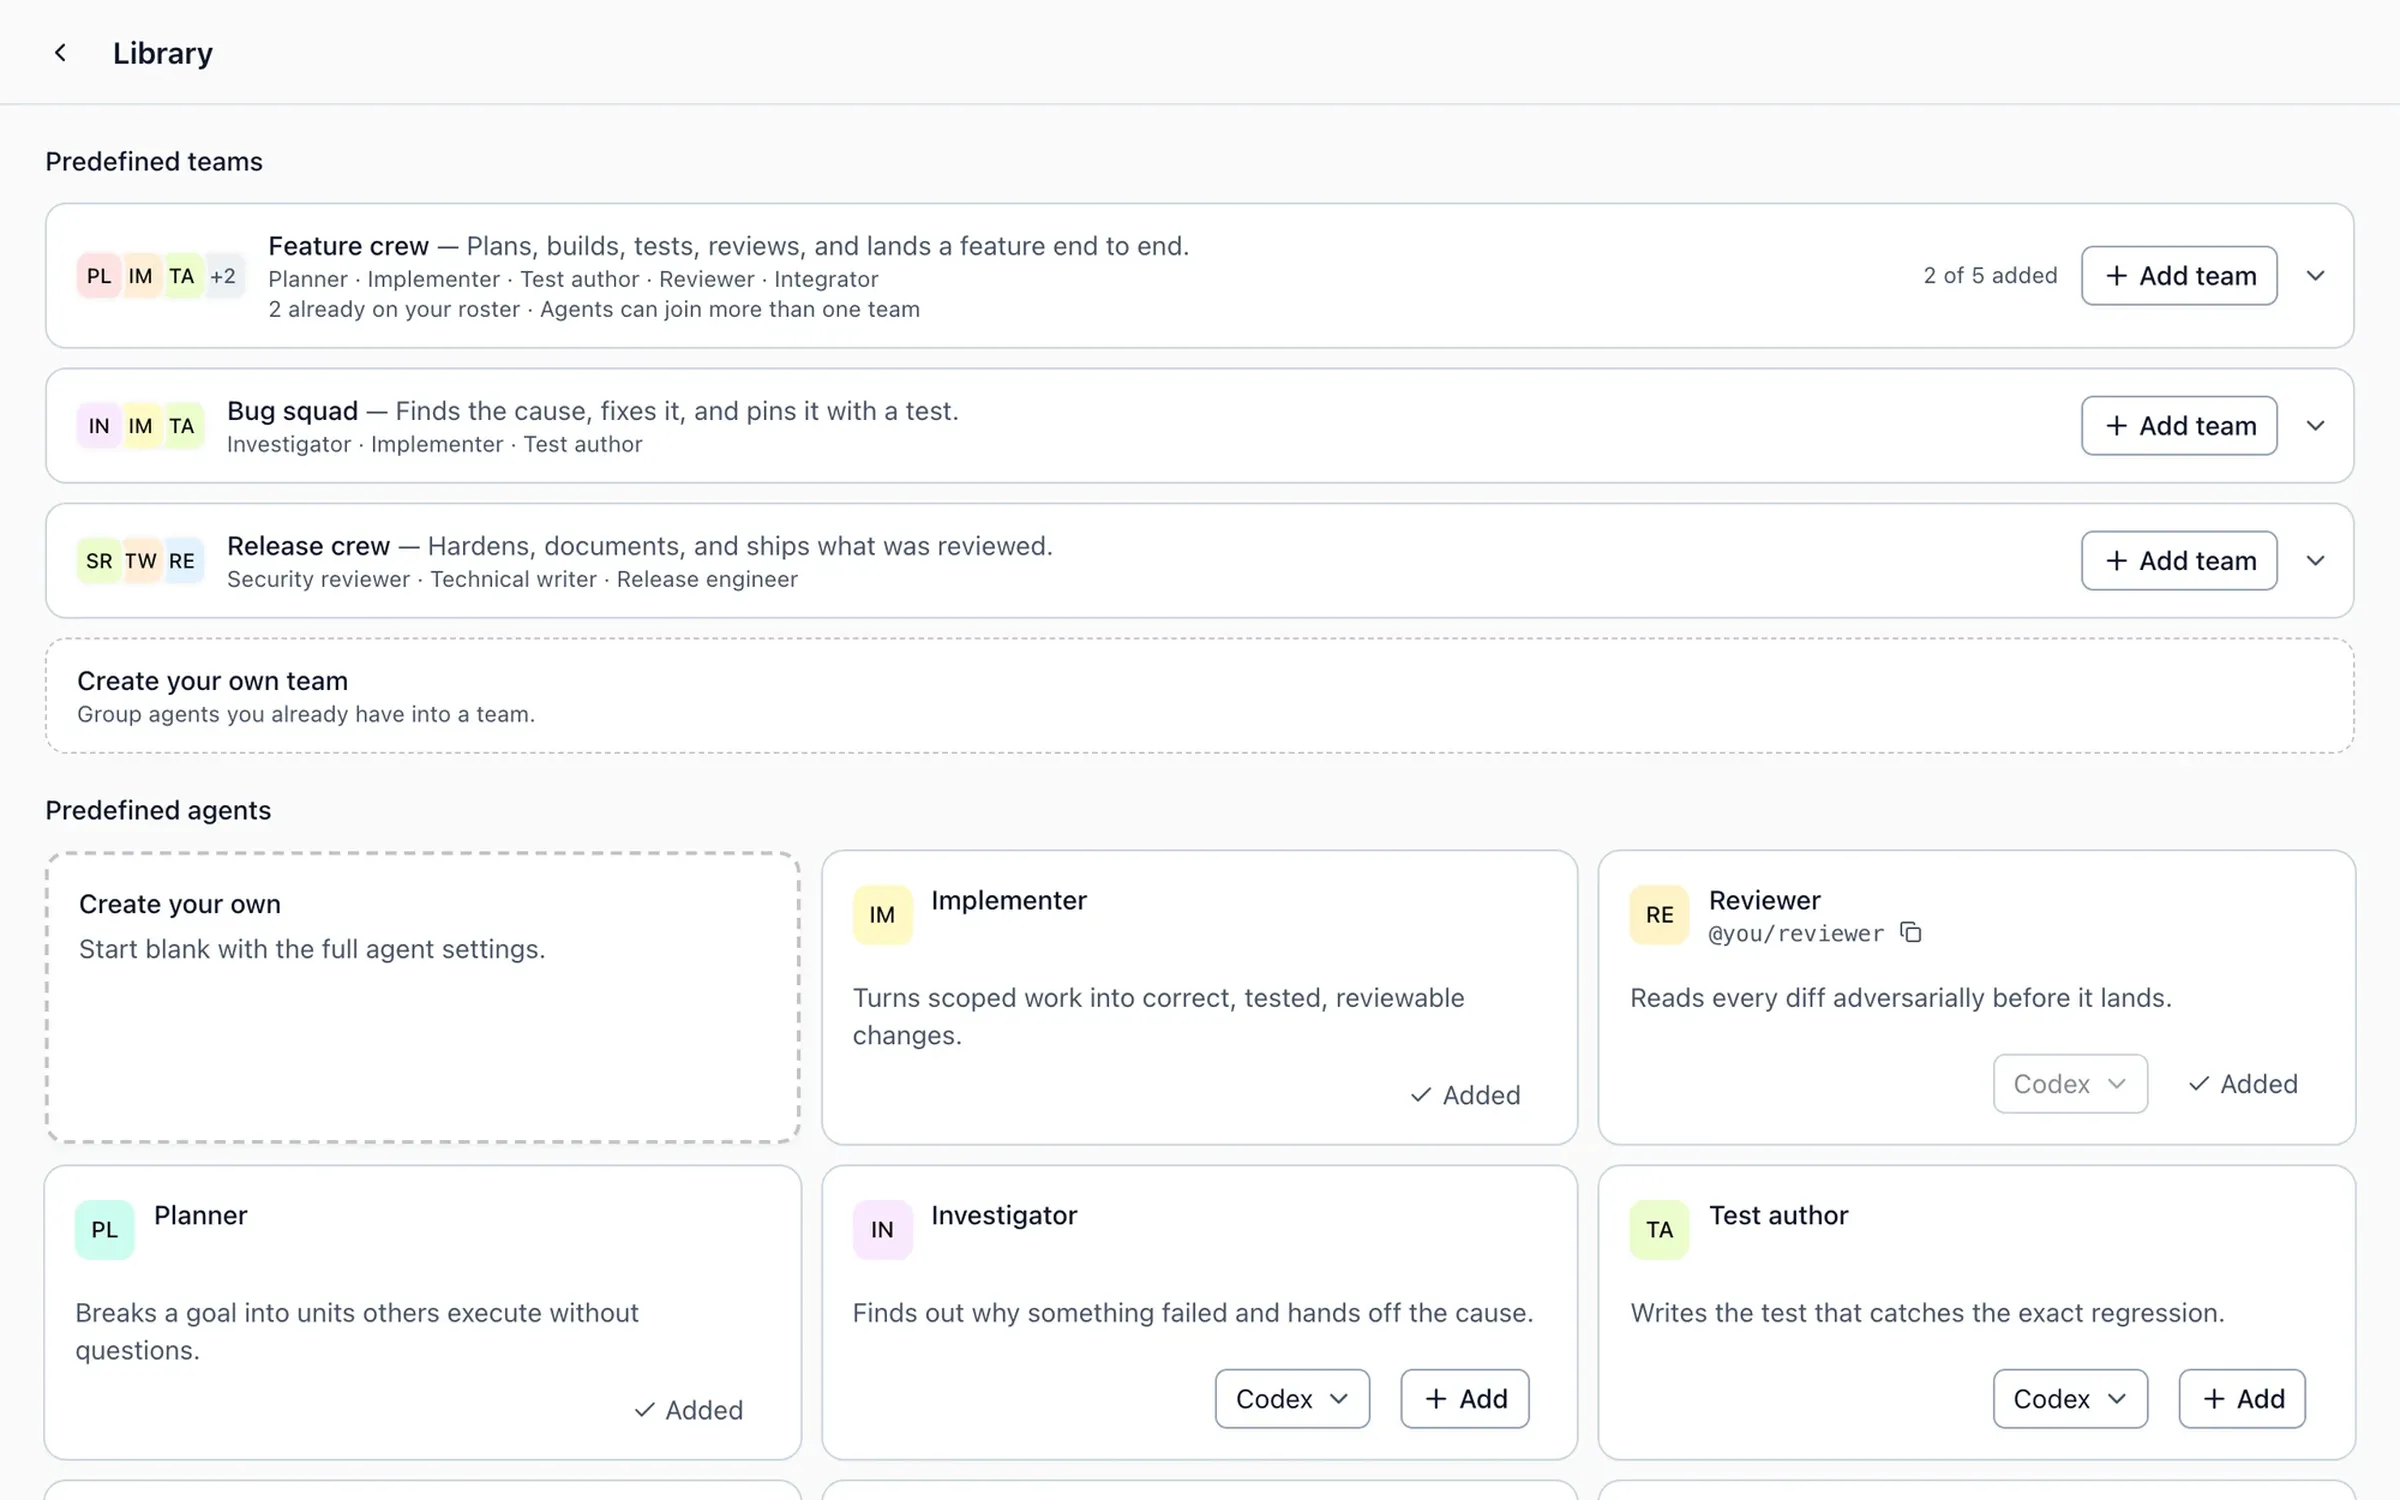Click the Predefined teams heading
The height and width of the screenshot is (1500, 2400).
coord(154,162)
